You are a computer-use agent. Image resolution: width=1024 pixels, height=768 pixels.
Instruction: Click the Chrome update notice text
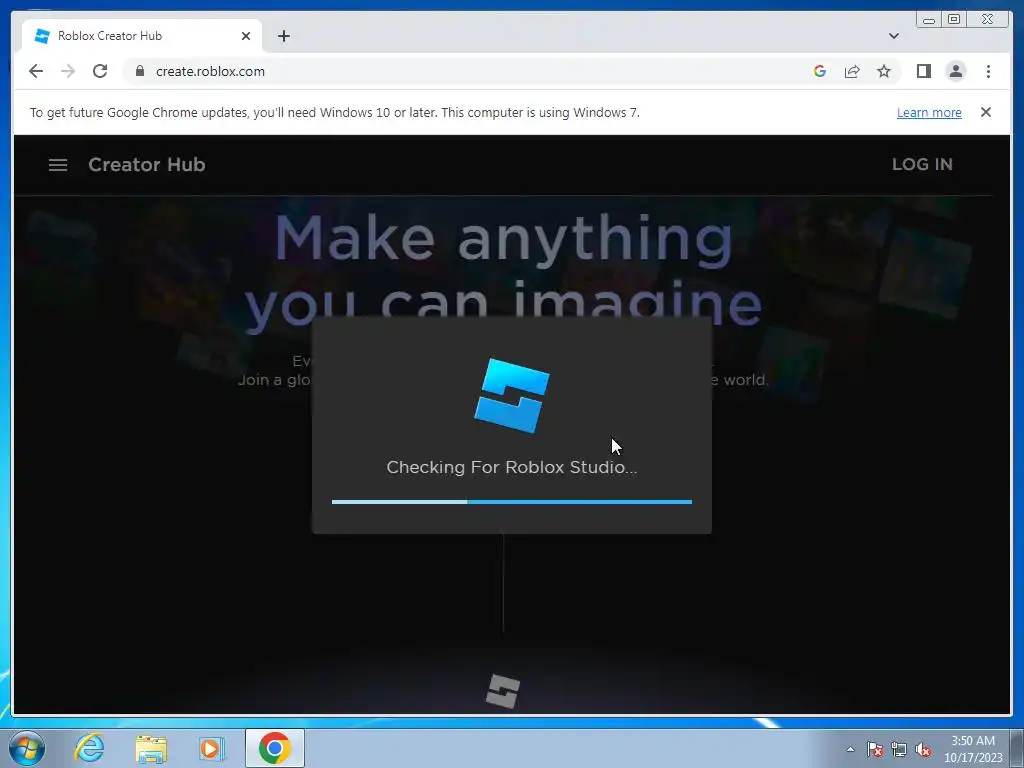334,112
